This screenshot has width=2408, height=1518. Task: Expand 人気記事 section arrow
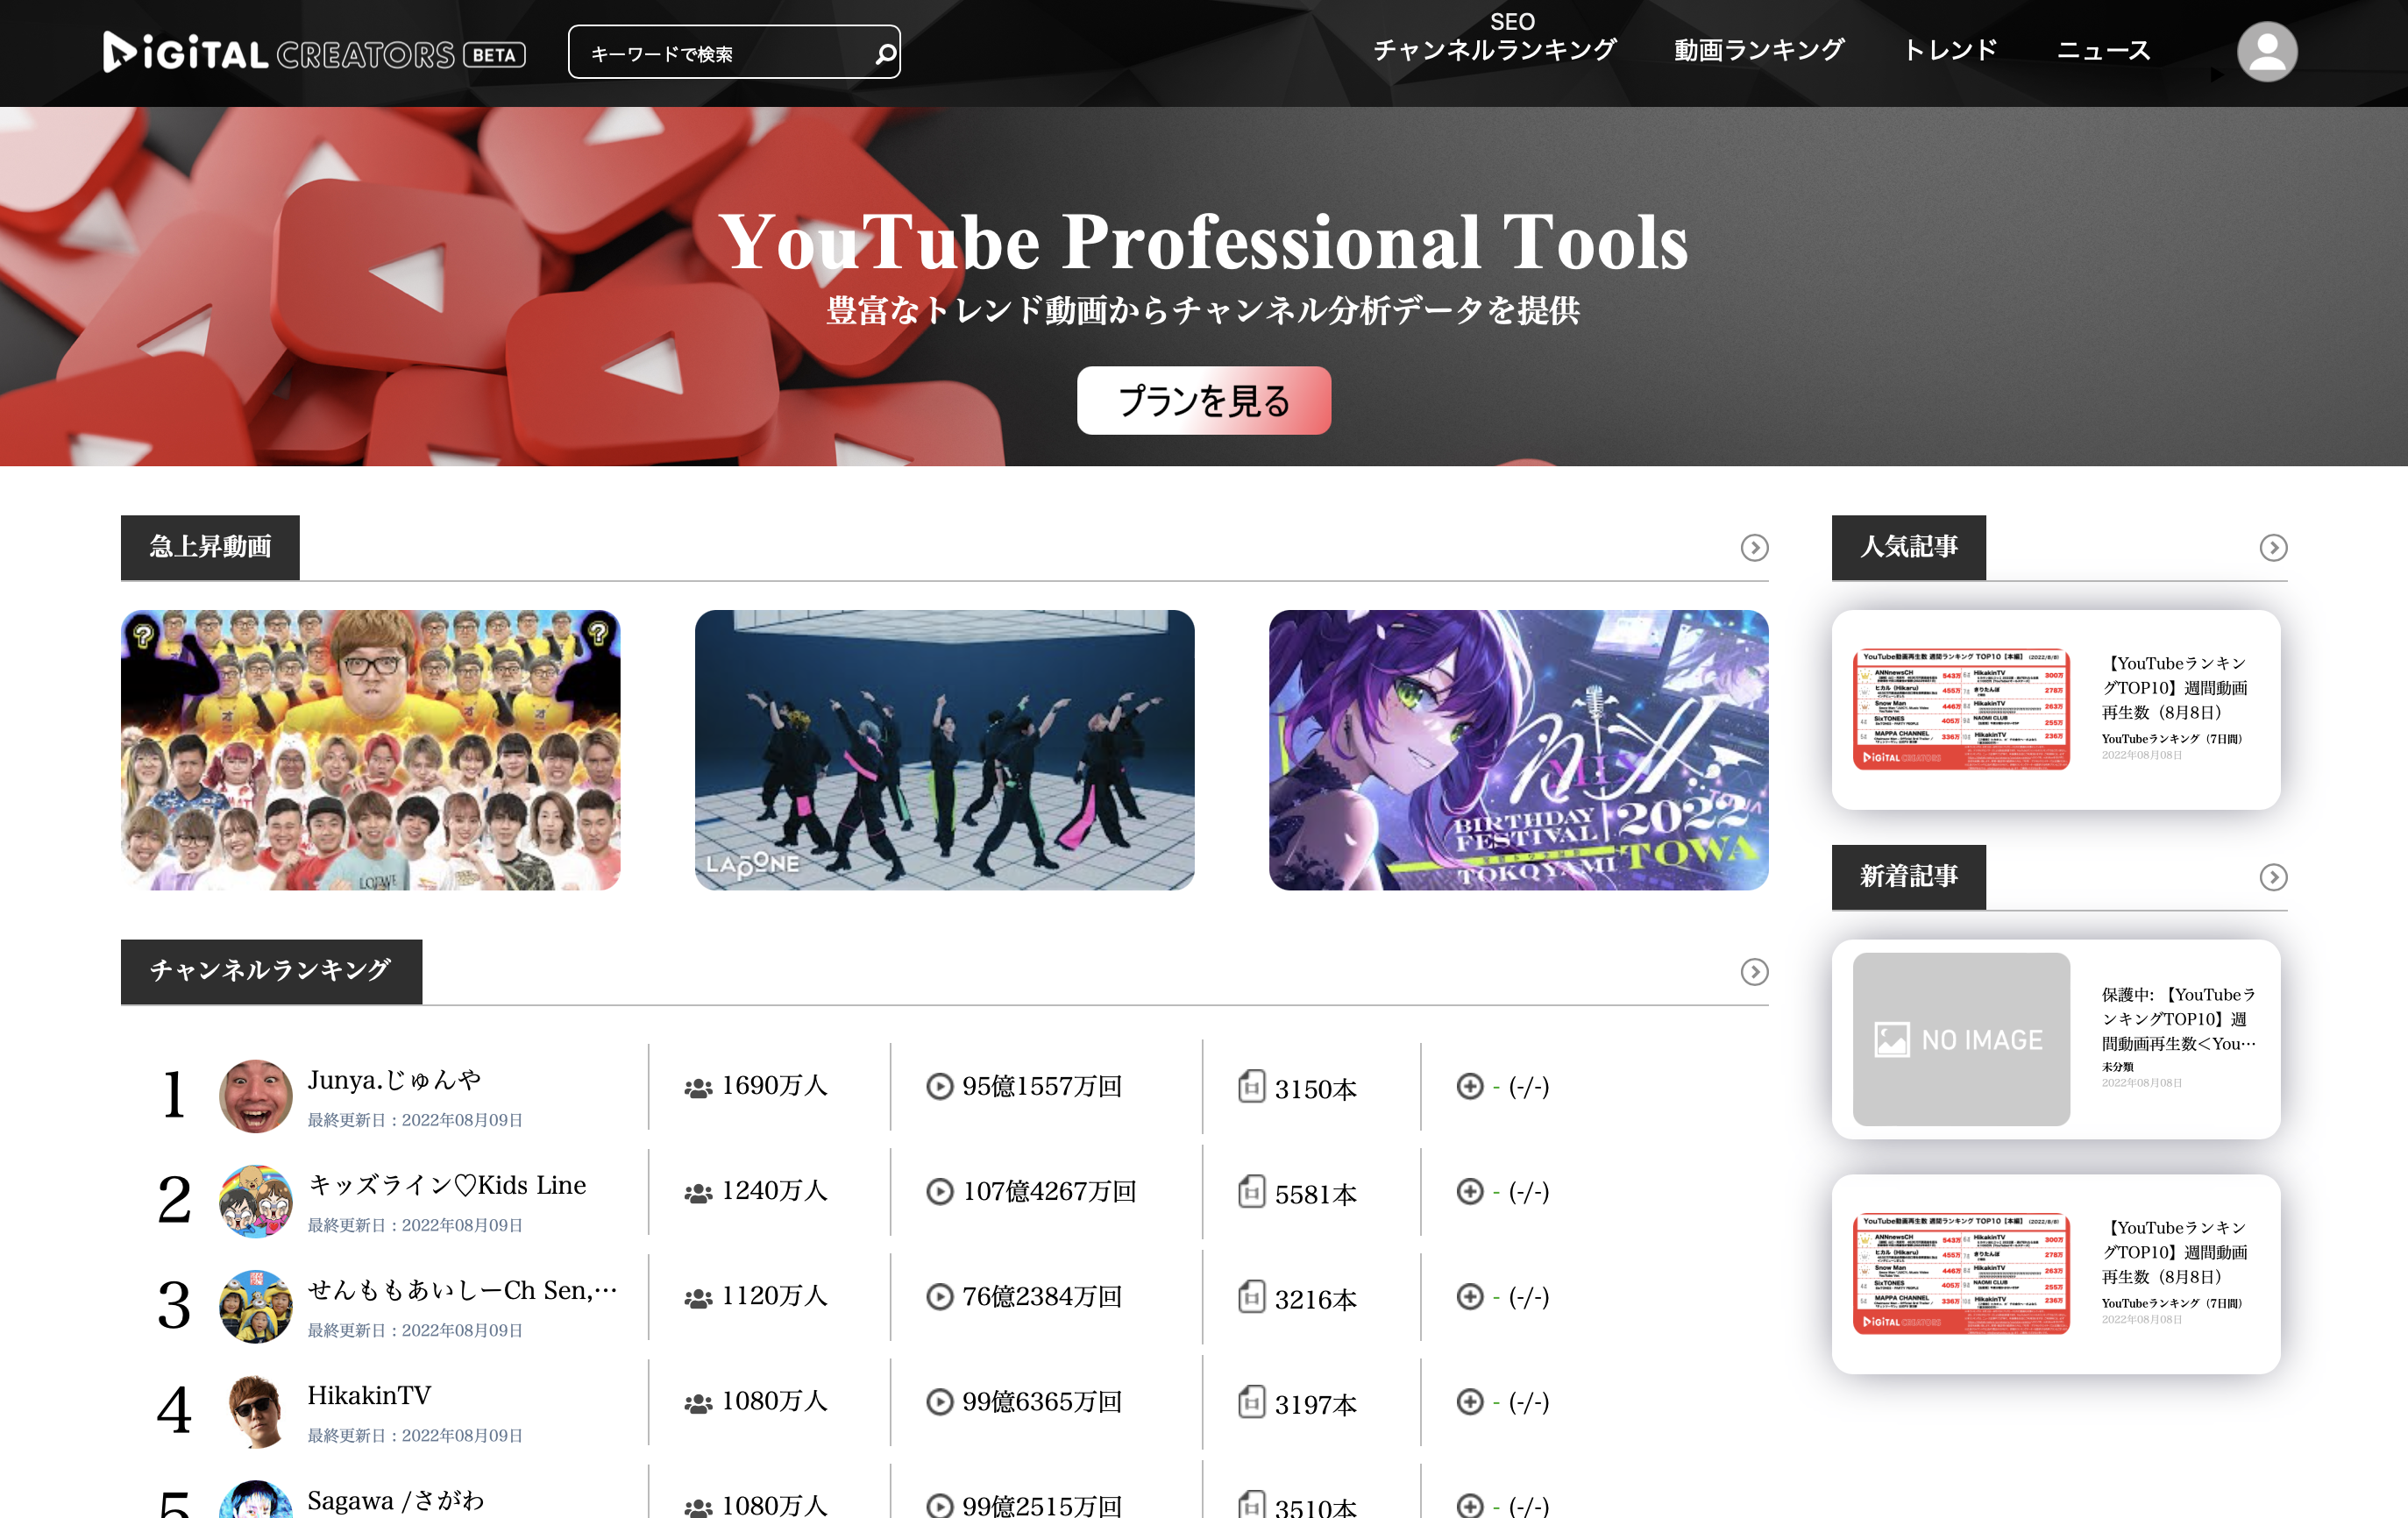pos(2273,548)
